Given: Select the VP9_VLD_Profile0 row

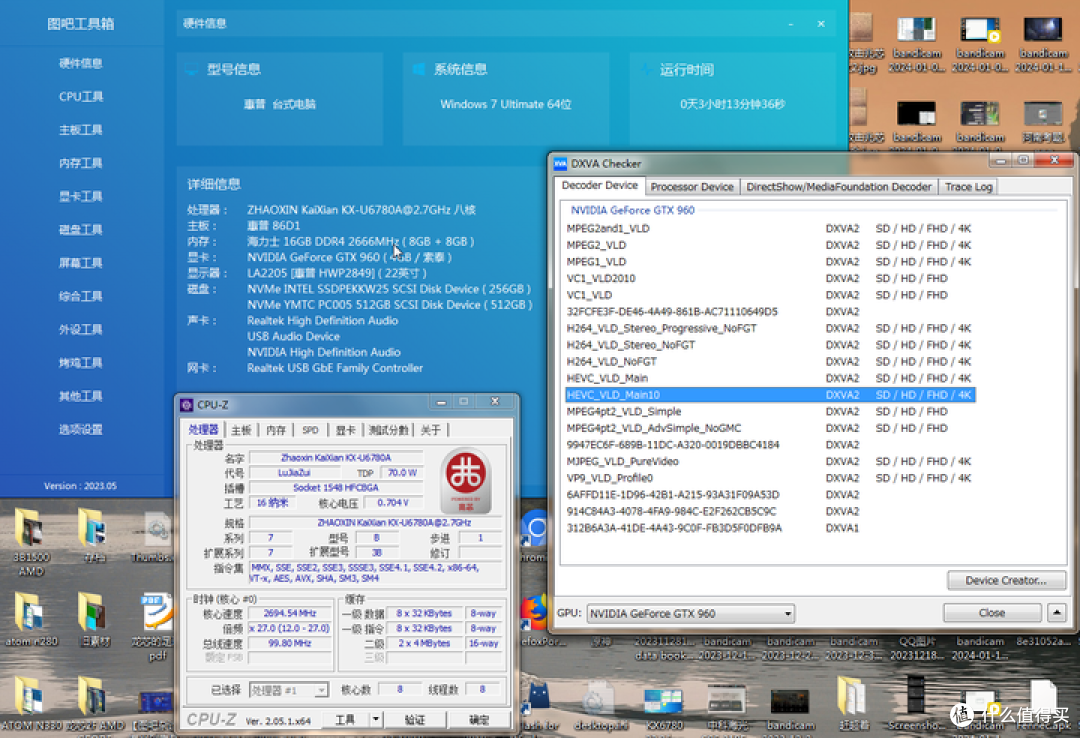Looking at the screenshot, I should click(770, 478).
